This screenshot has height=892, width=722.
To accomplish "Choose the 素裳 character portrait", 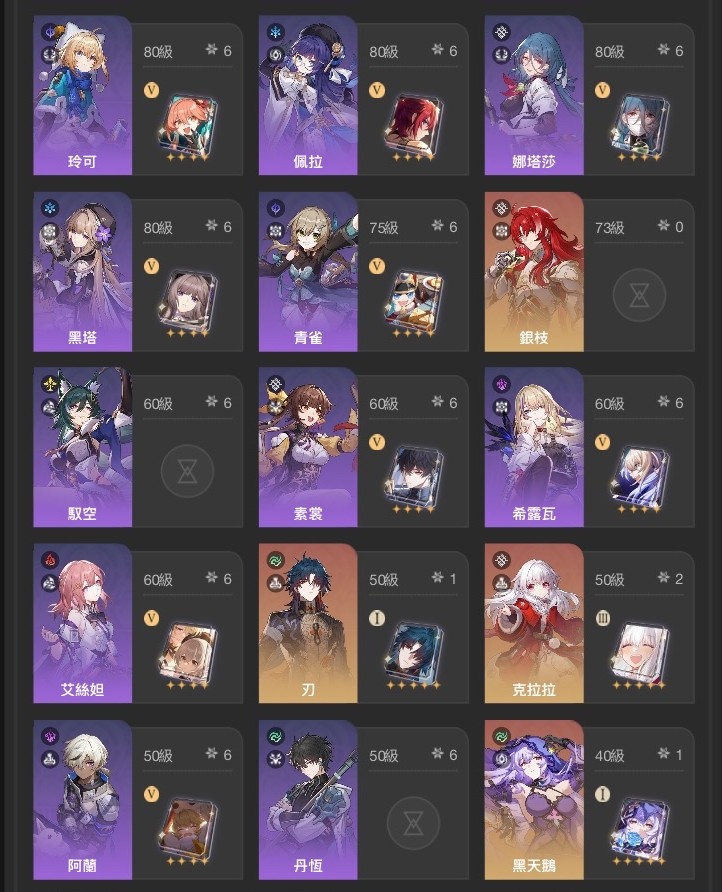I will click(x=308, y=447).
